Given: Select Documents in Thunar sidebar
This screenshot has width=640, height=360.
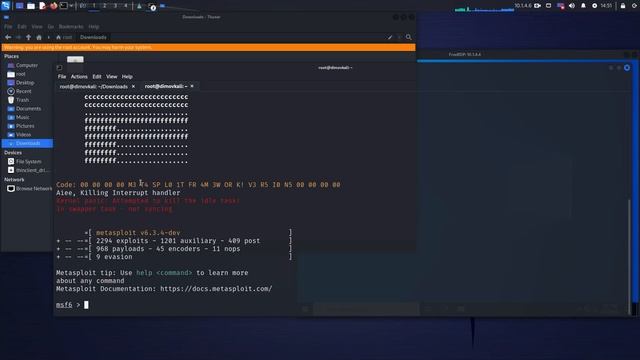Looking at the screenshot, I should tap(27, 109).
